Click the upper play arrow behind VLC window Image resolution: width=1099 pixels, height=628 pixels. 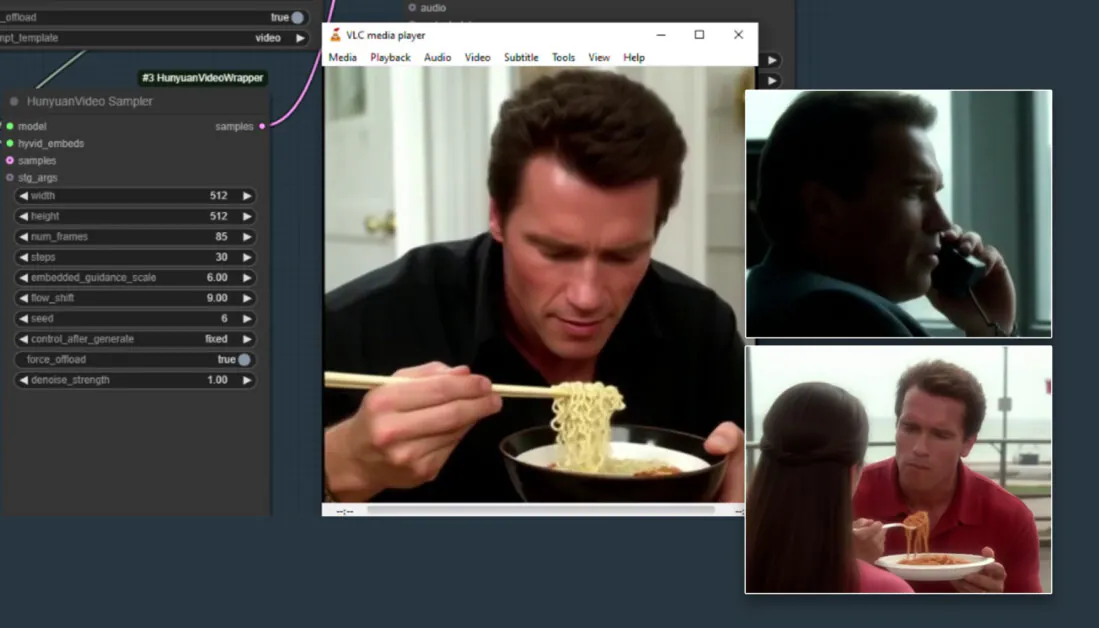point(772,60)
